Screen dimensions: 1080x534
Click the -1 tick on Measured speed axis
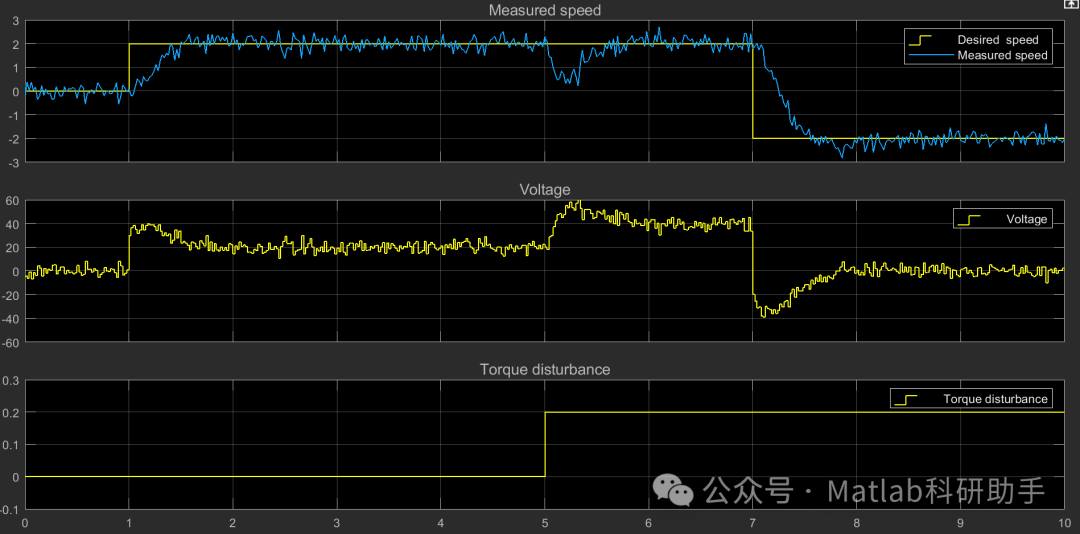click(14, 115)
